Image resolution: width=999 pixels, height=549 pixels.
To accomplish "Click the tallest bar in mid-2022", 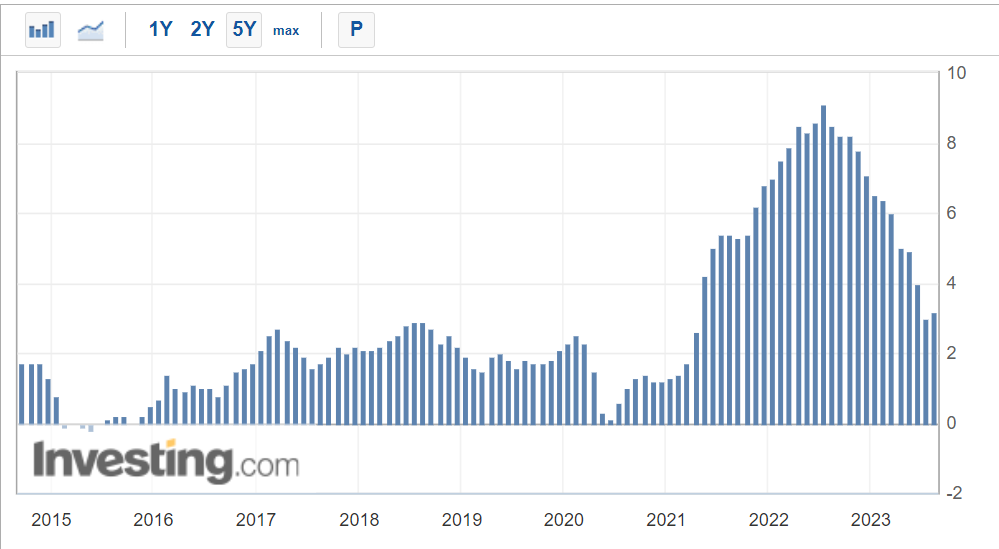I will [x=823, y=265].
